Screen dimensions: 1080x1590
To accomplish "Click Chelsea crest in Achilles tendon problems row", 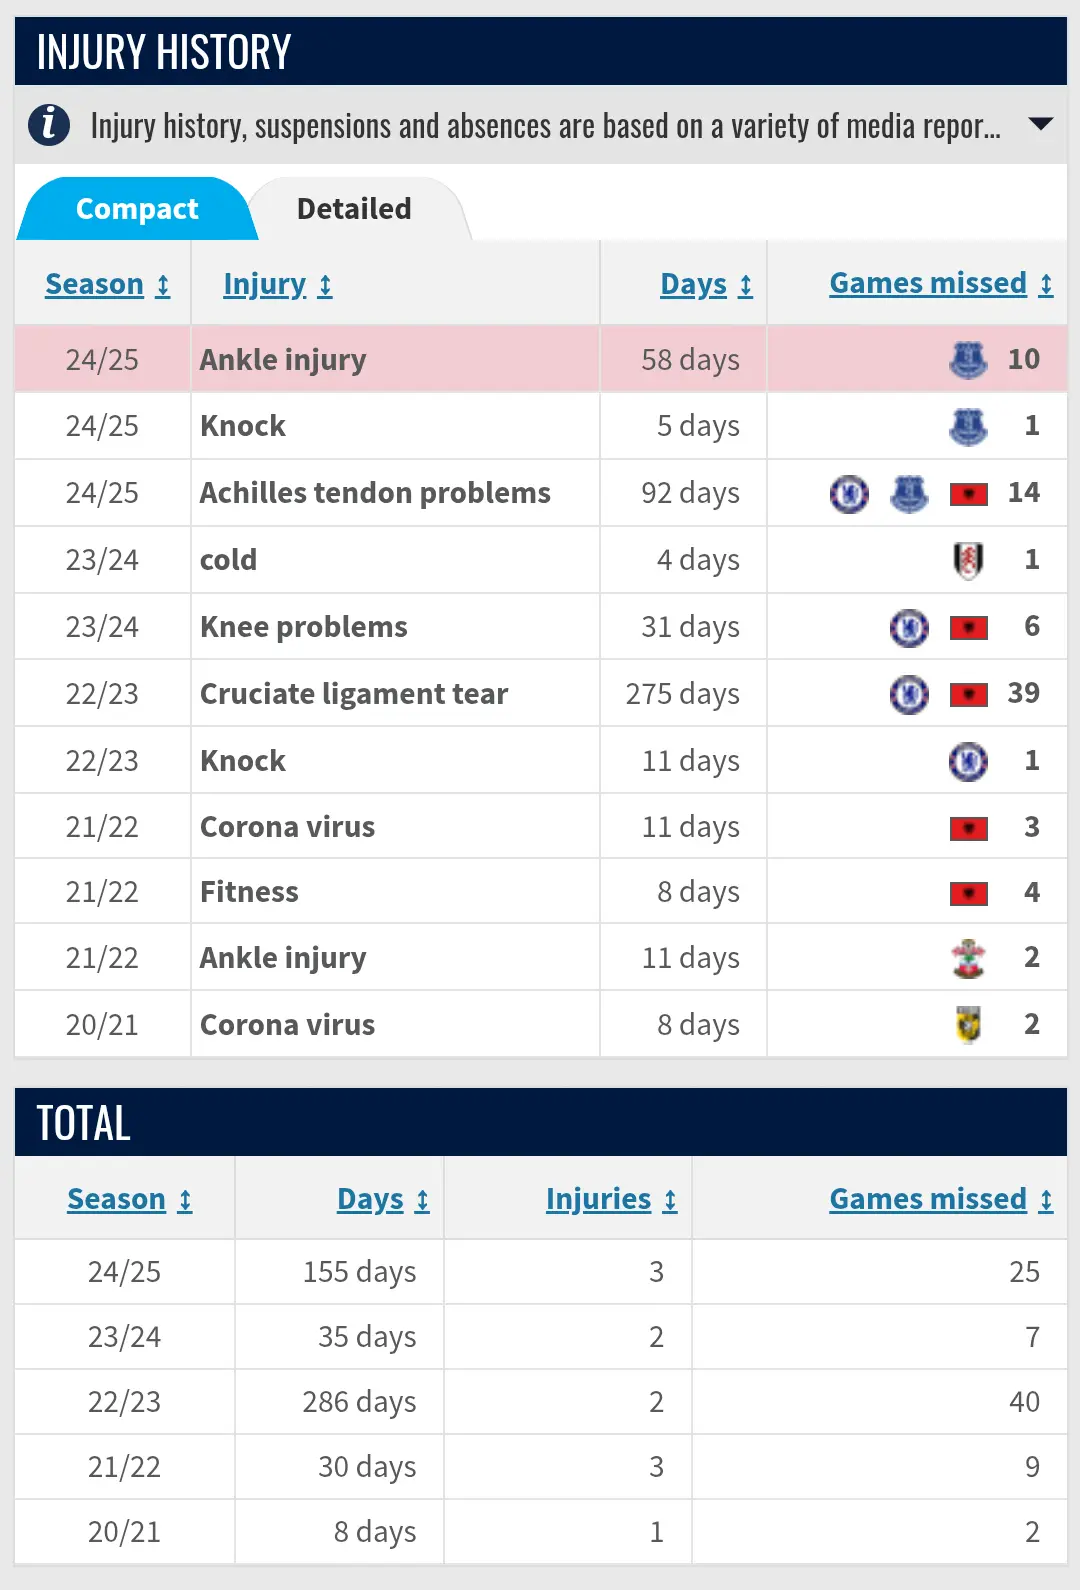I will [x=849, y=494].
